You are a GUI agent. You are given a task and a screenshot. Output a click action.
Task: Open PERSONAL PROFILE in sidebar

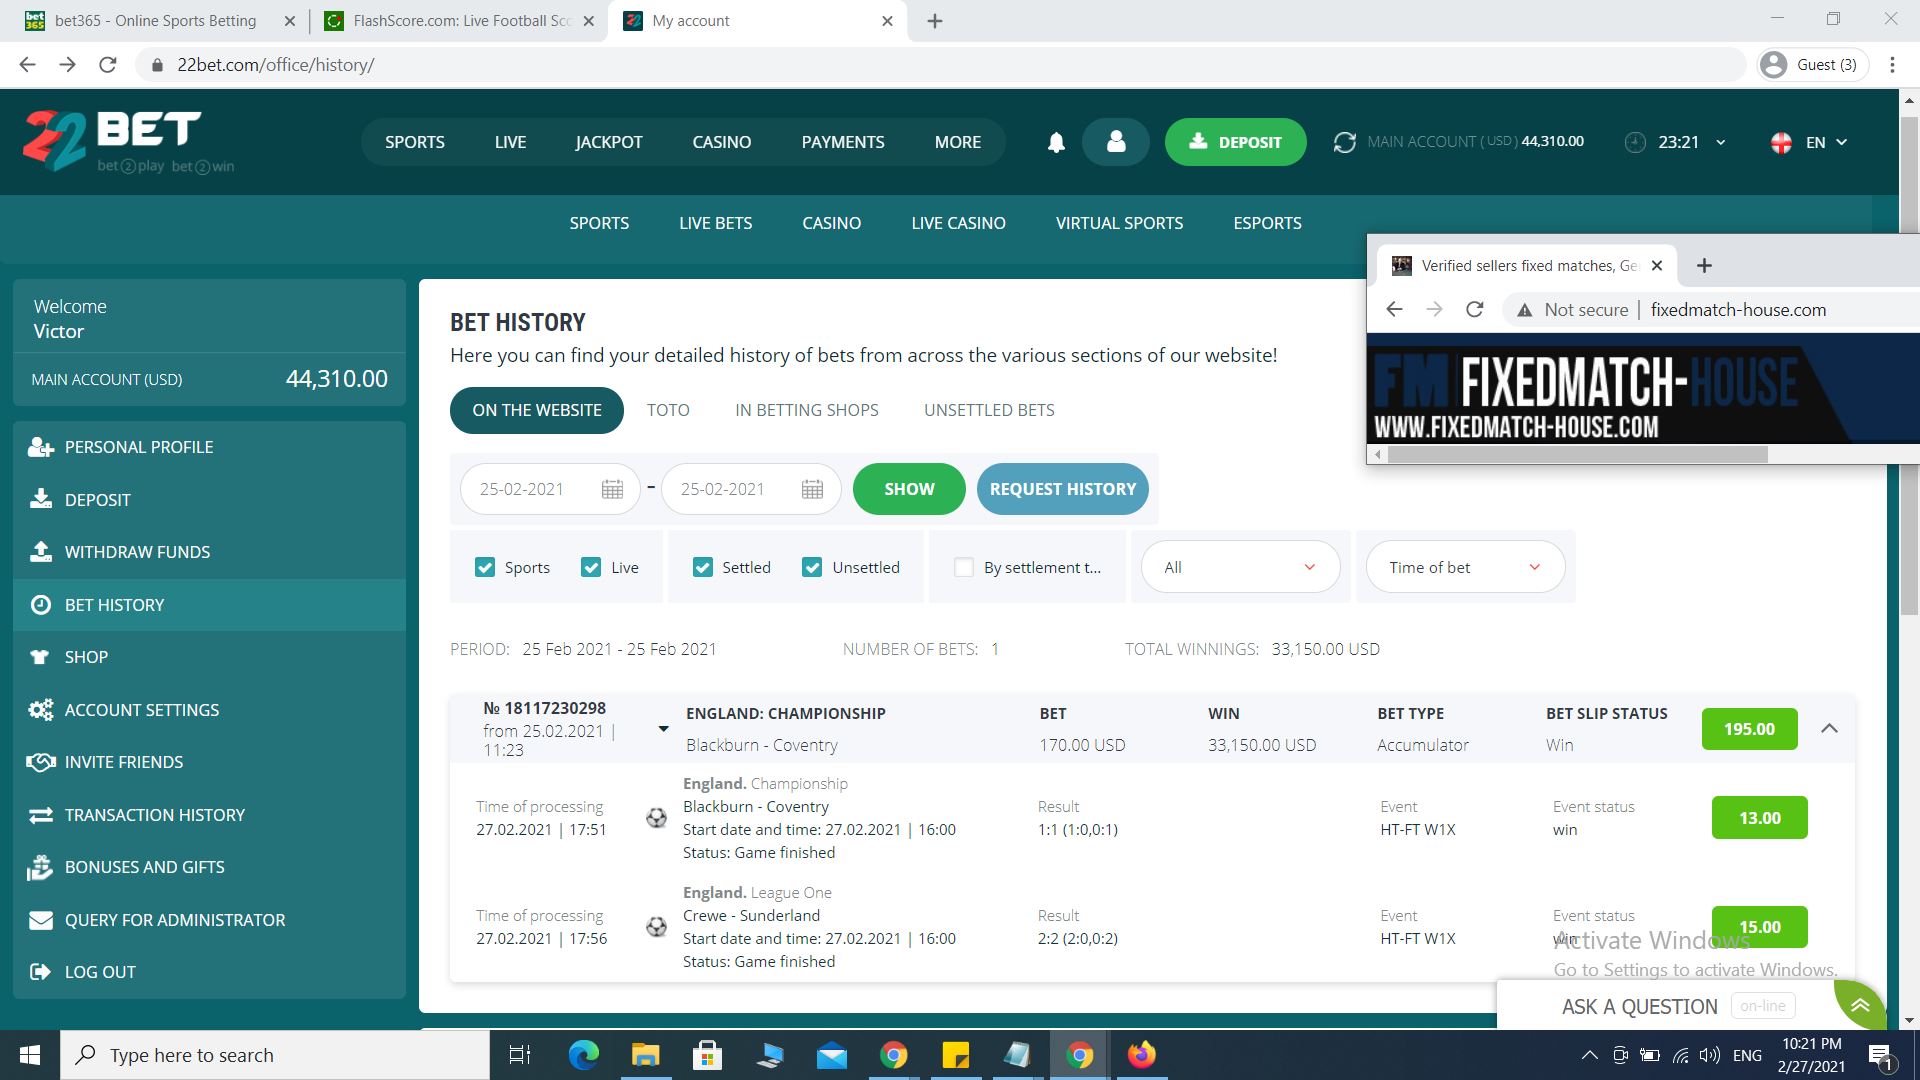(x=209, y=447)
